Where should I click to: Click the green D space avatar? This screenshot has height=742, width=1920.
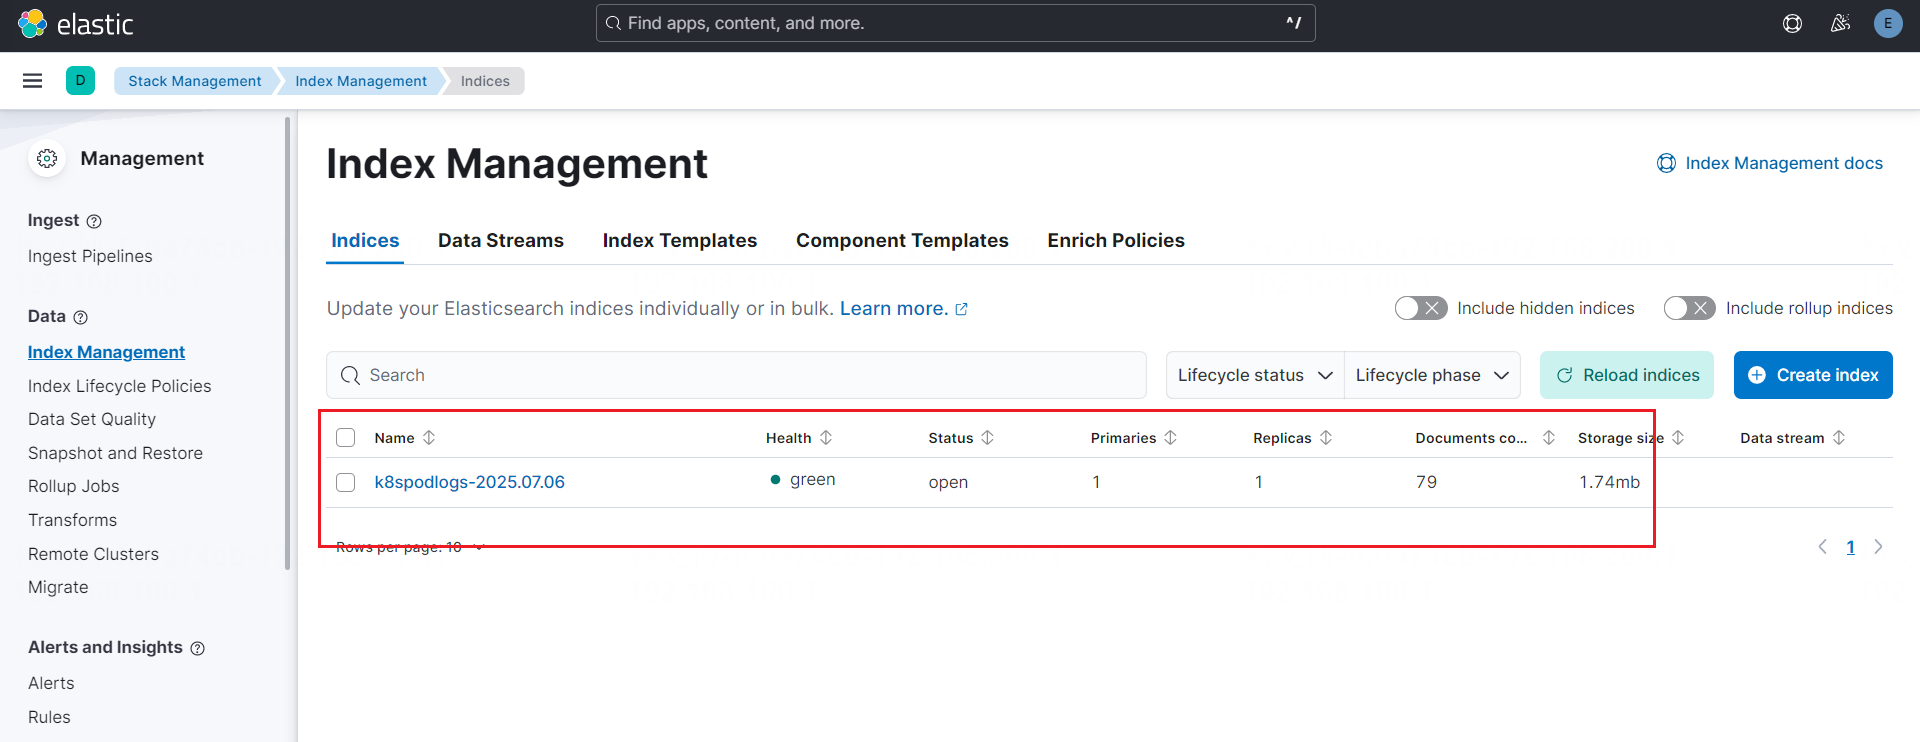[x=80, y=81]
